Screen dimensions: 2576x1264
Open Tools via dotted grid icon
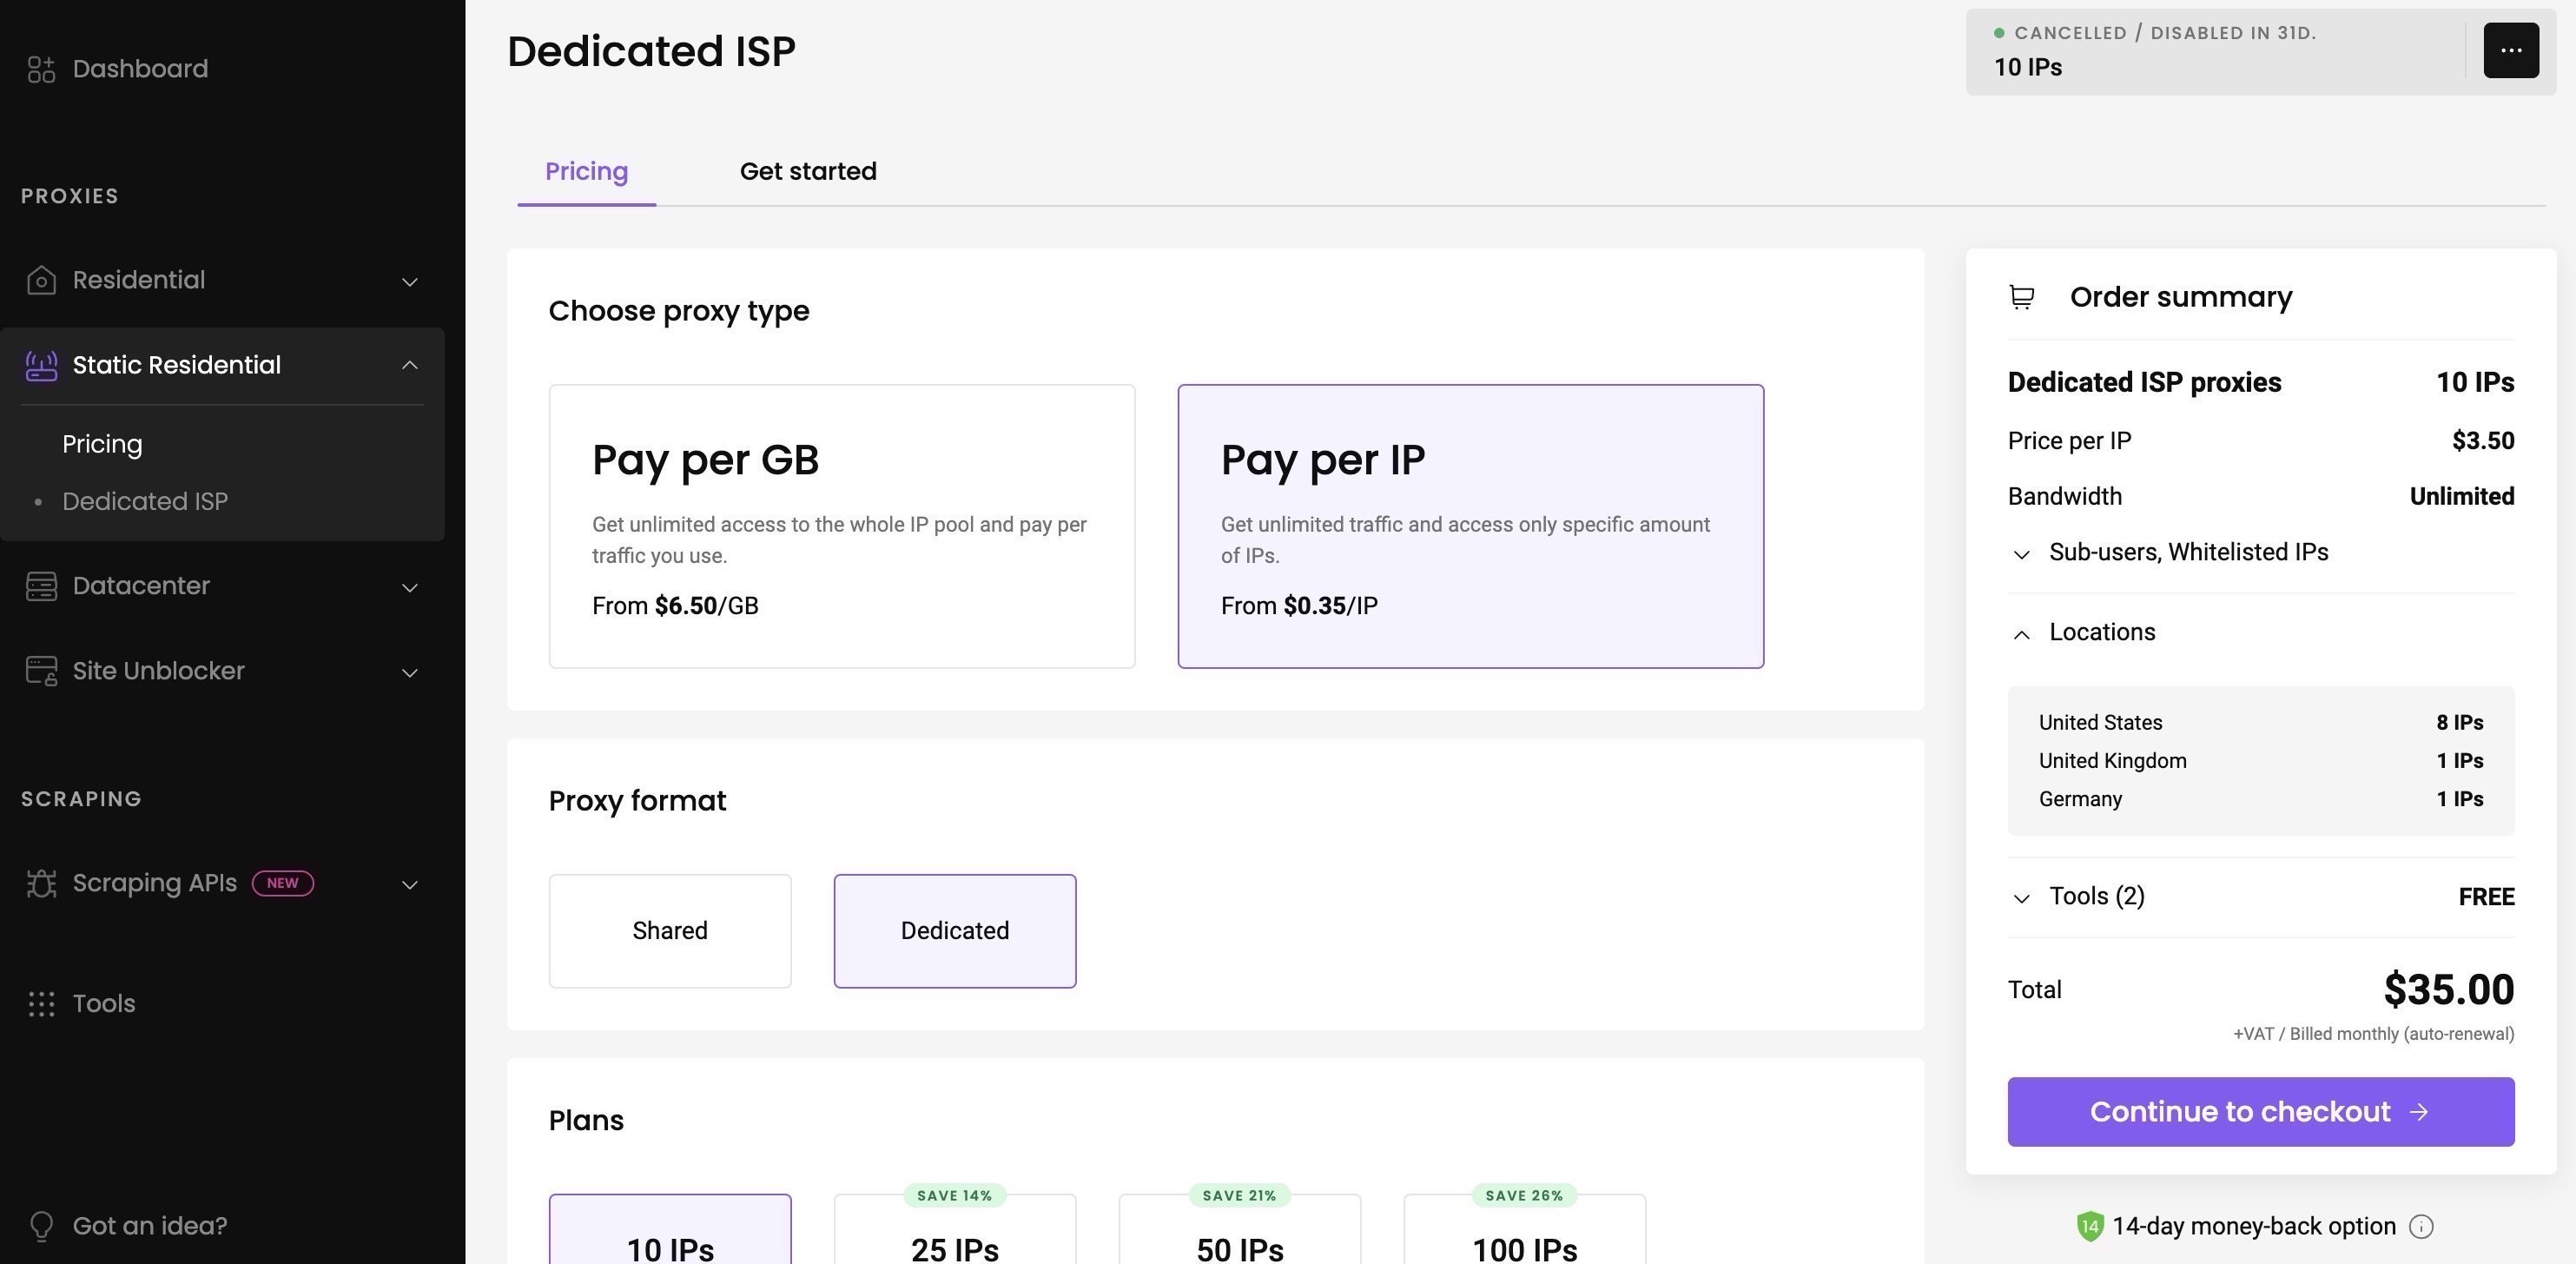pyautogui.click(x=41, y=1004)
